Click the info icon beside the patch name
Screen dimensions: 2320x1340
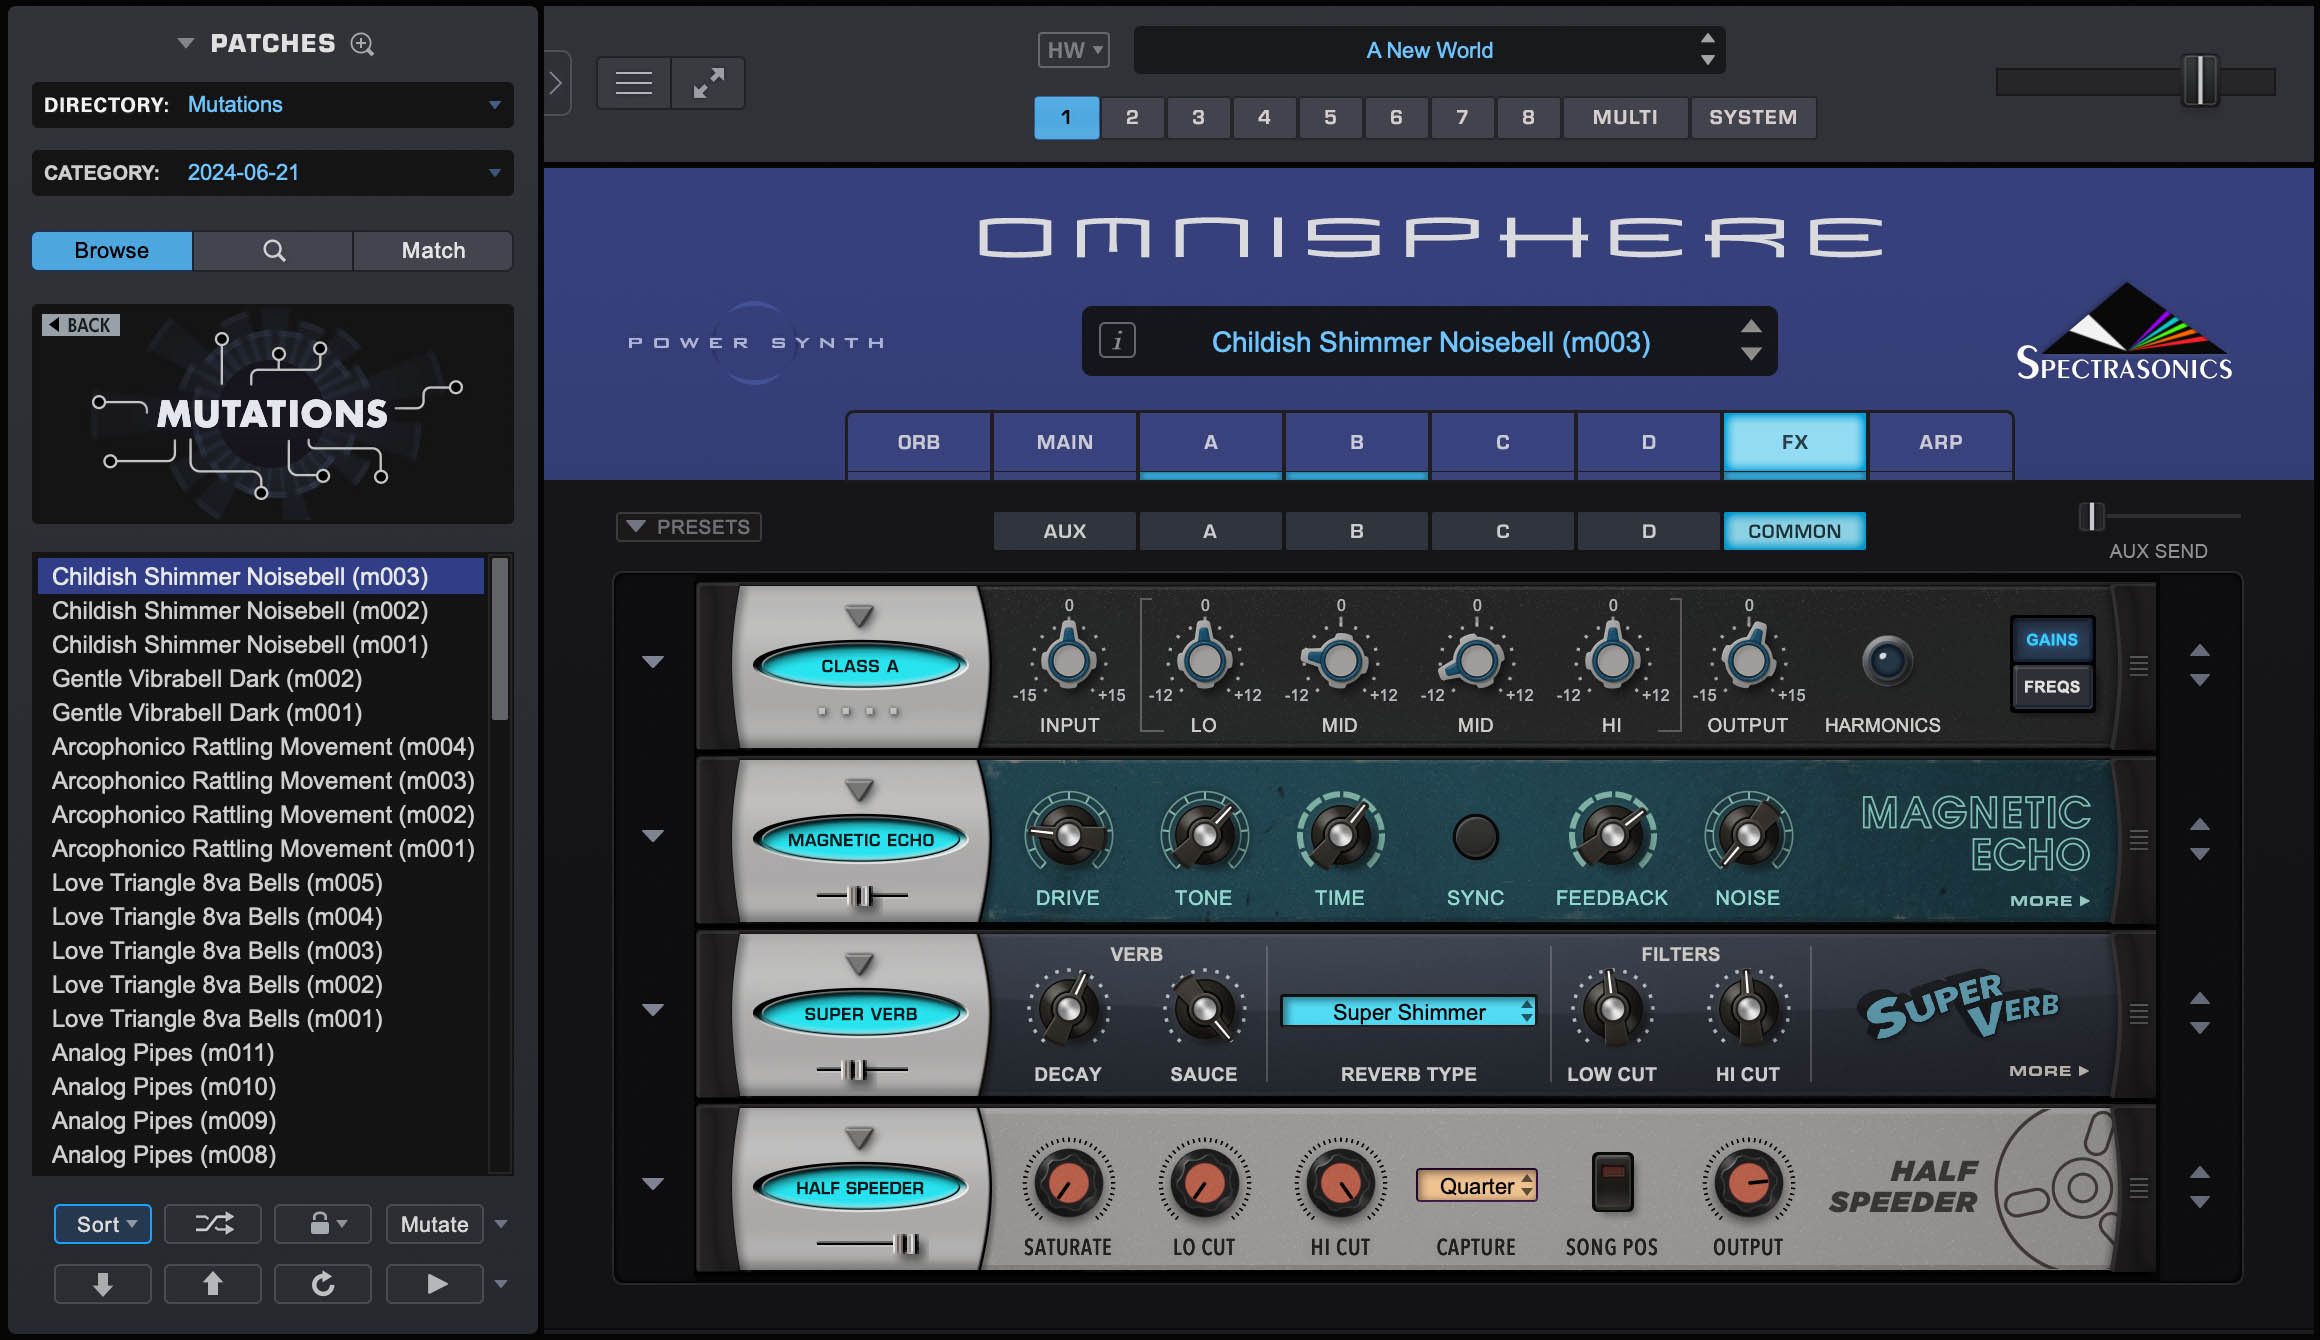[x=1117, y=341]
